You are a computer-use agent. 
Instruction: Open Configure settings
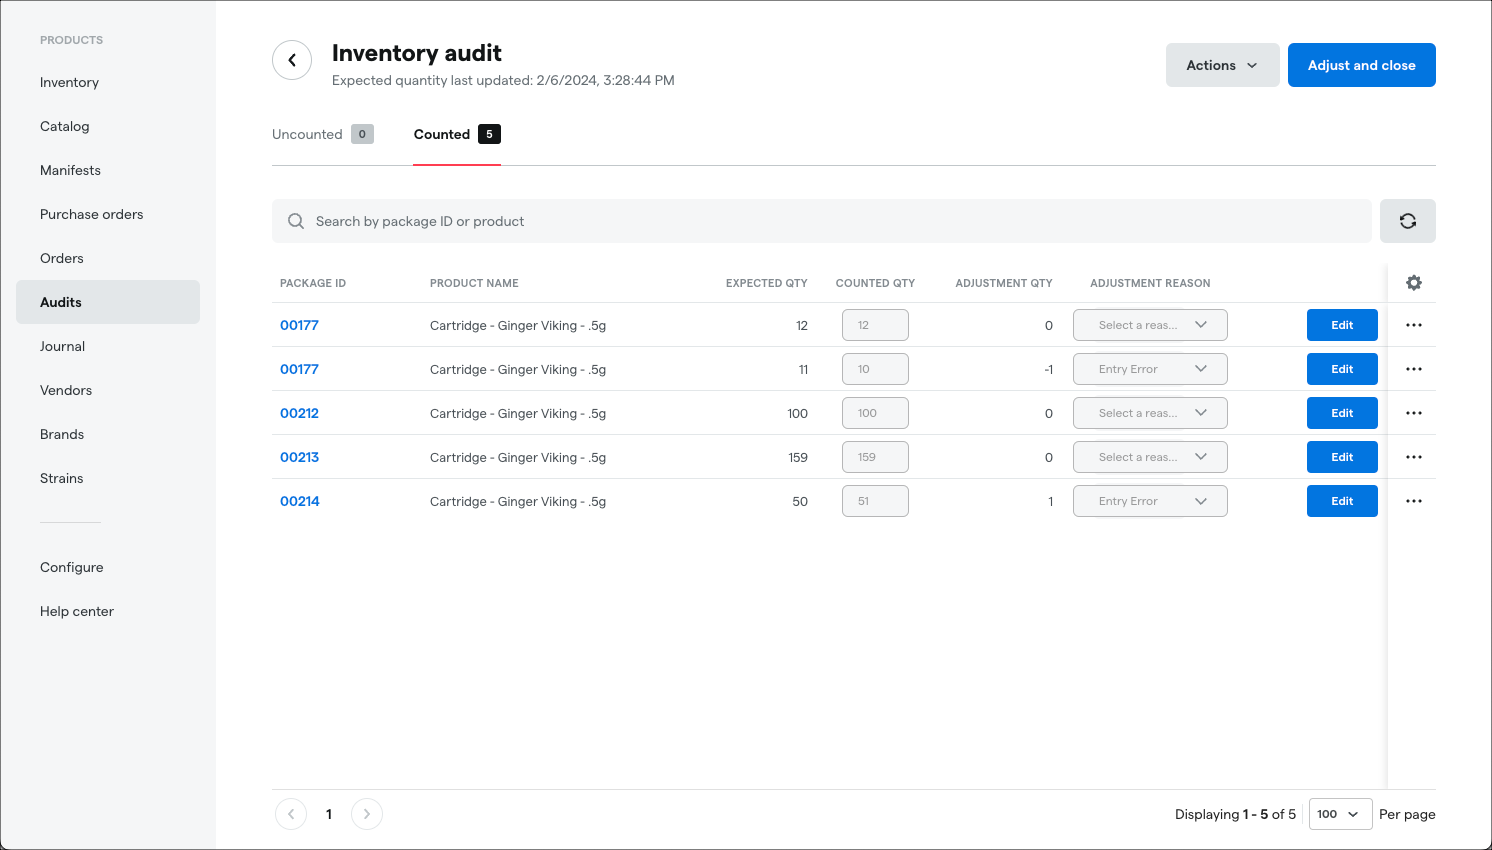(108, 567)
